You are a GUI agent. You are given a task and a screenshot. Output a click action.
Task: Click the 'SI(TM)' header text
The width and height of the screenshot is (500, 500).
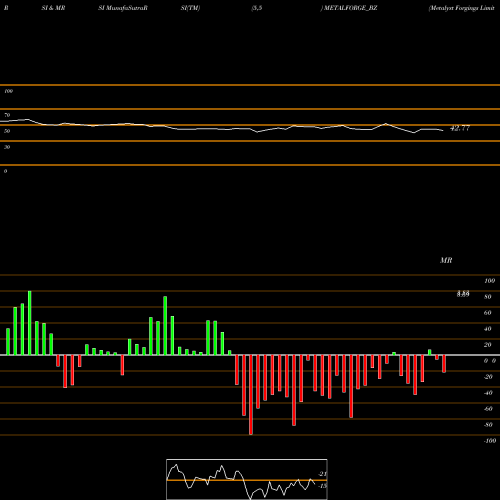(x=190, y=8)
